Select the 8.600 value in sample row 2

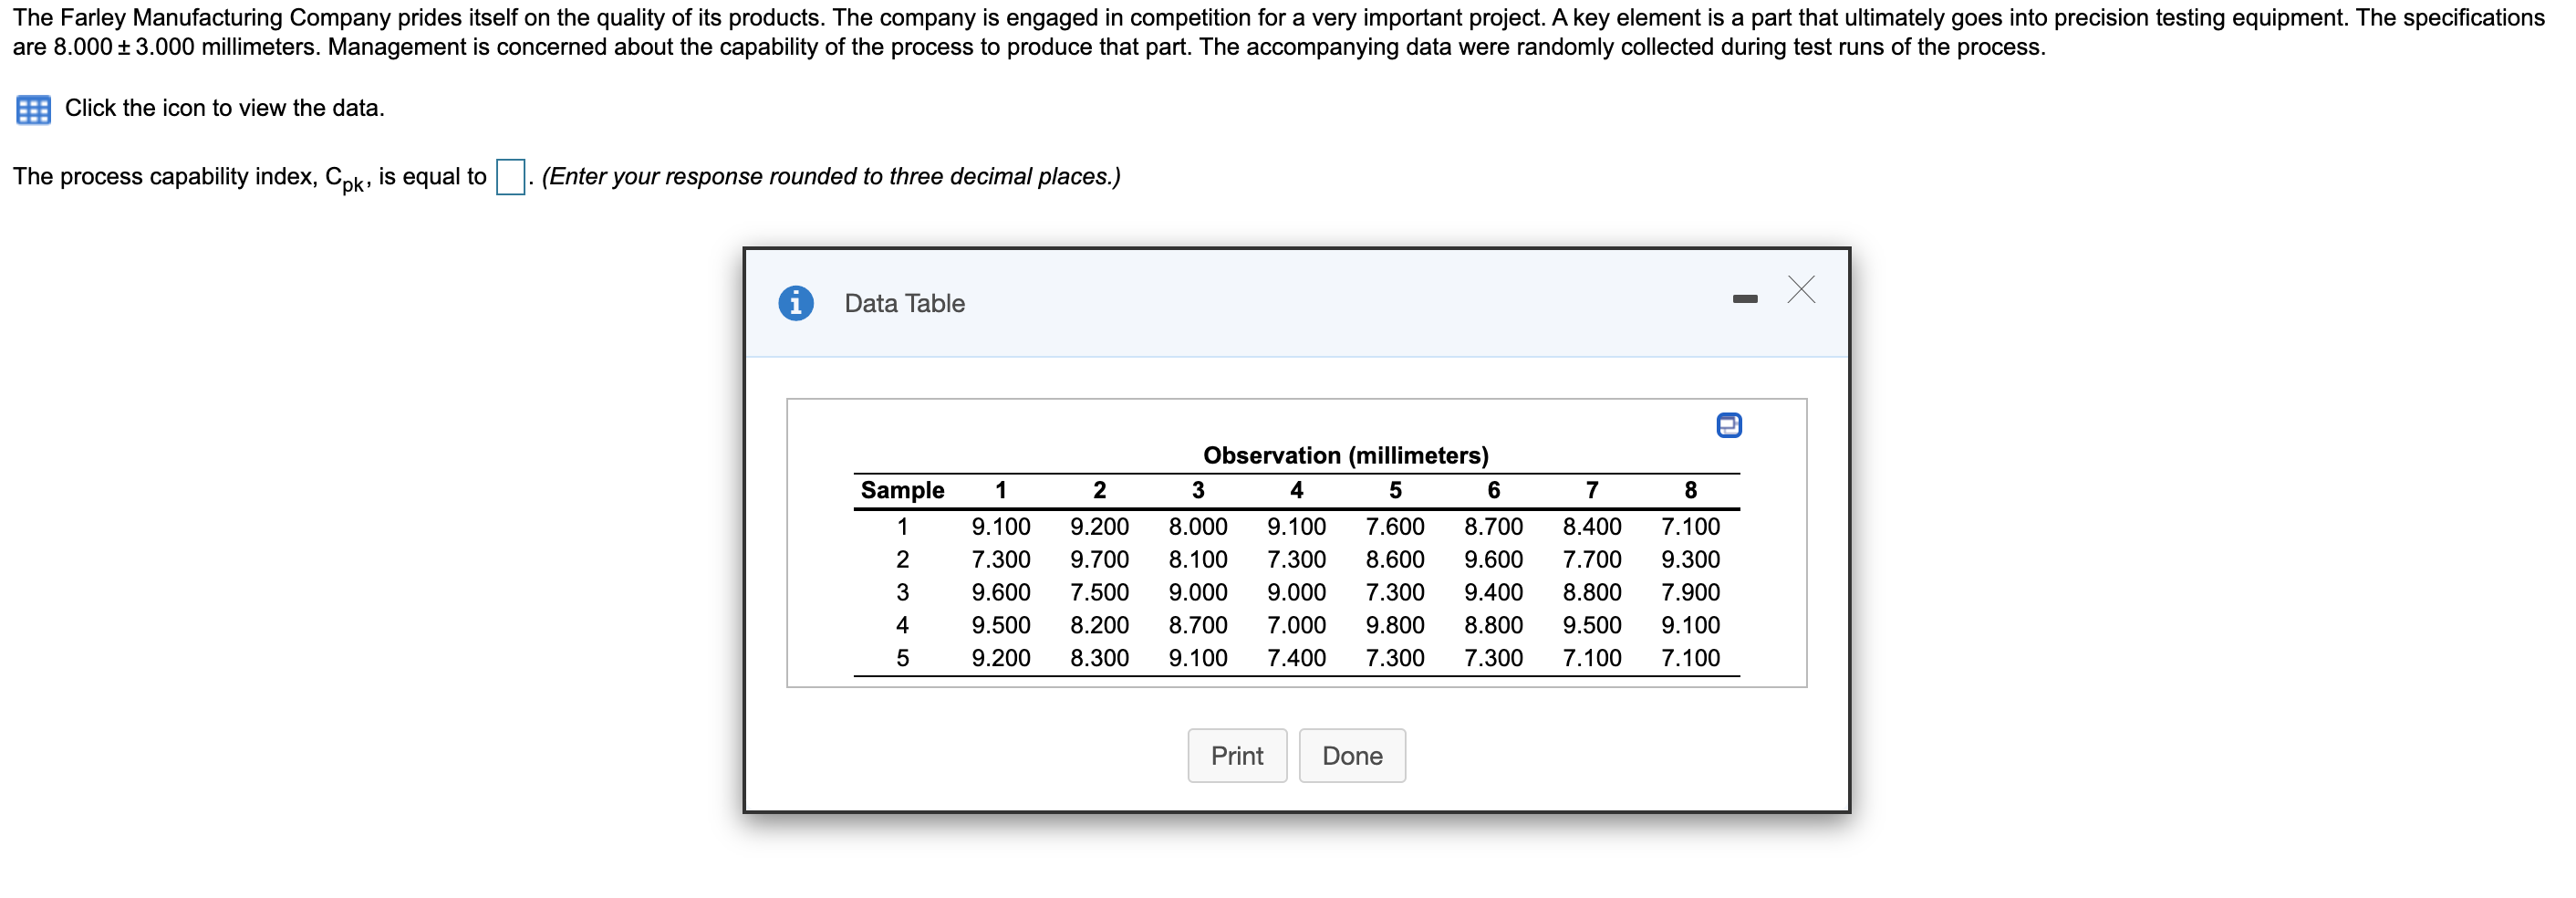pos(1395,559)
